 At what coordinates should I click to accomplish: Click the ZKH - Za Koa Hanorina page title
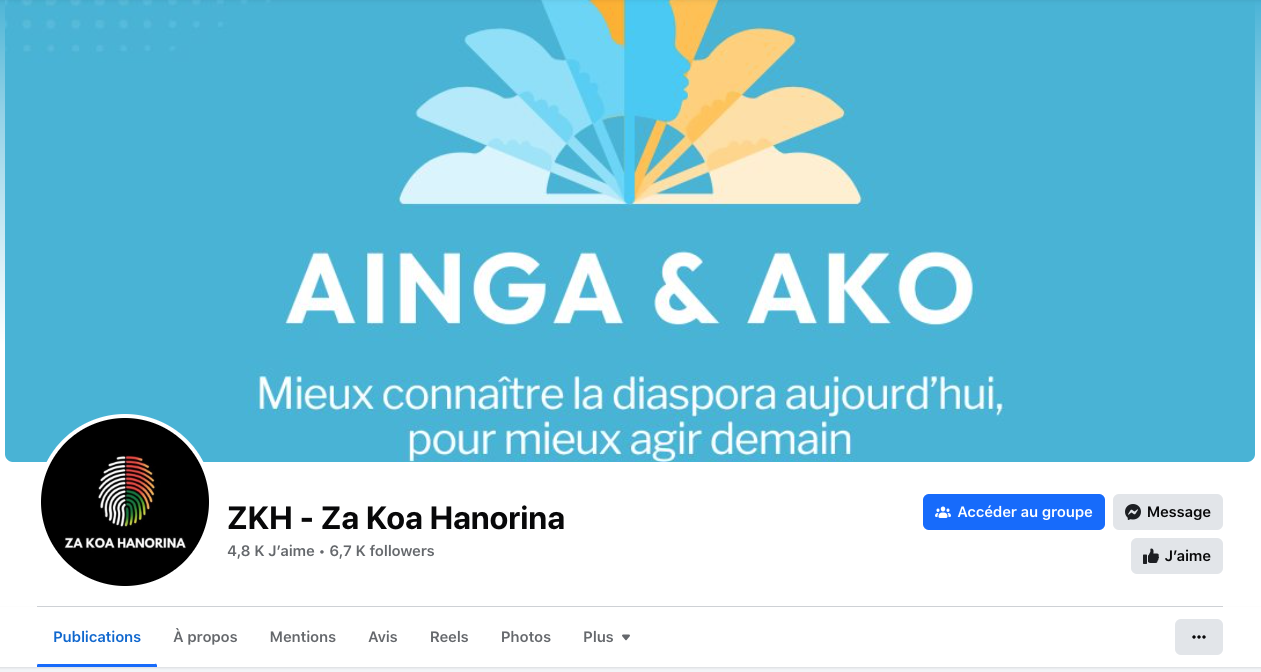point(396,518)
